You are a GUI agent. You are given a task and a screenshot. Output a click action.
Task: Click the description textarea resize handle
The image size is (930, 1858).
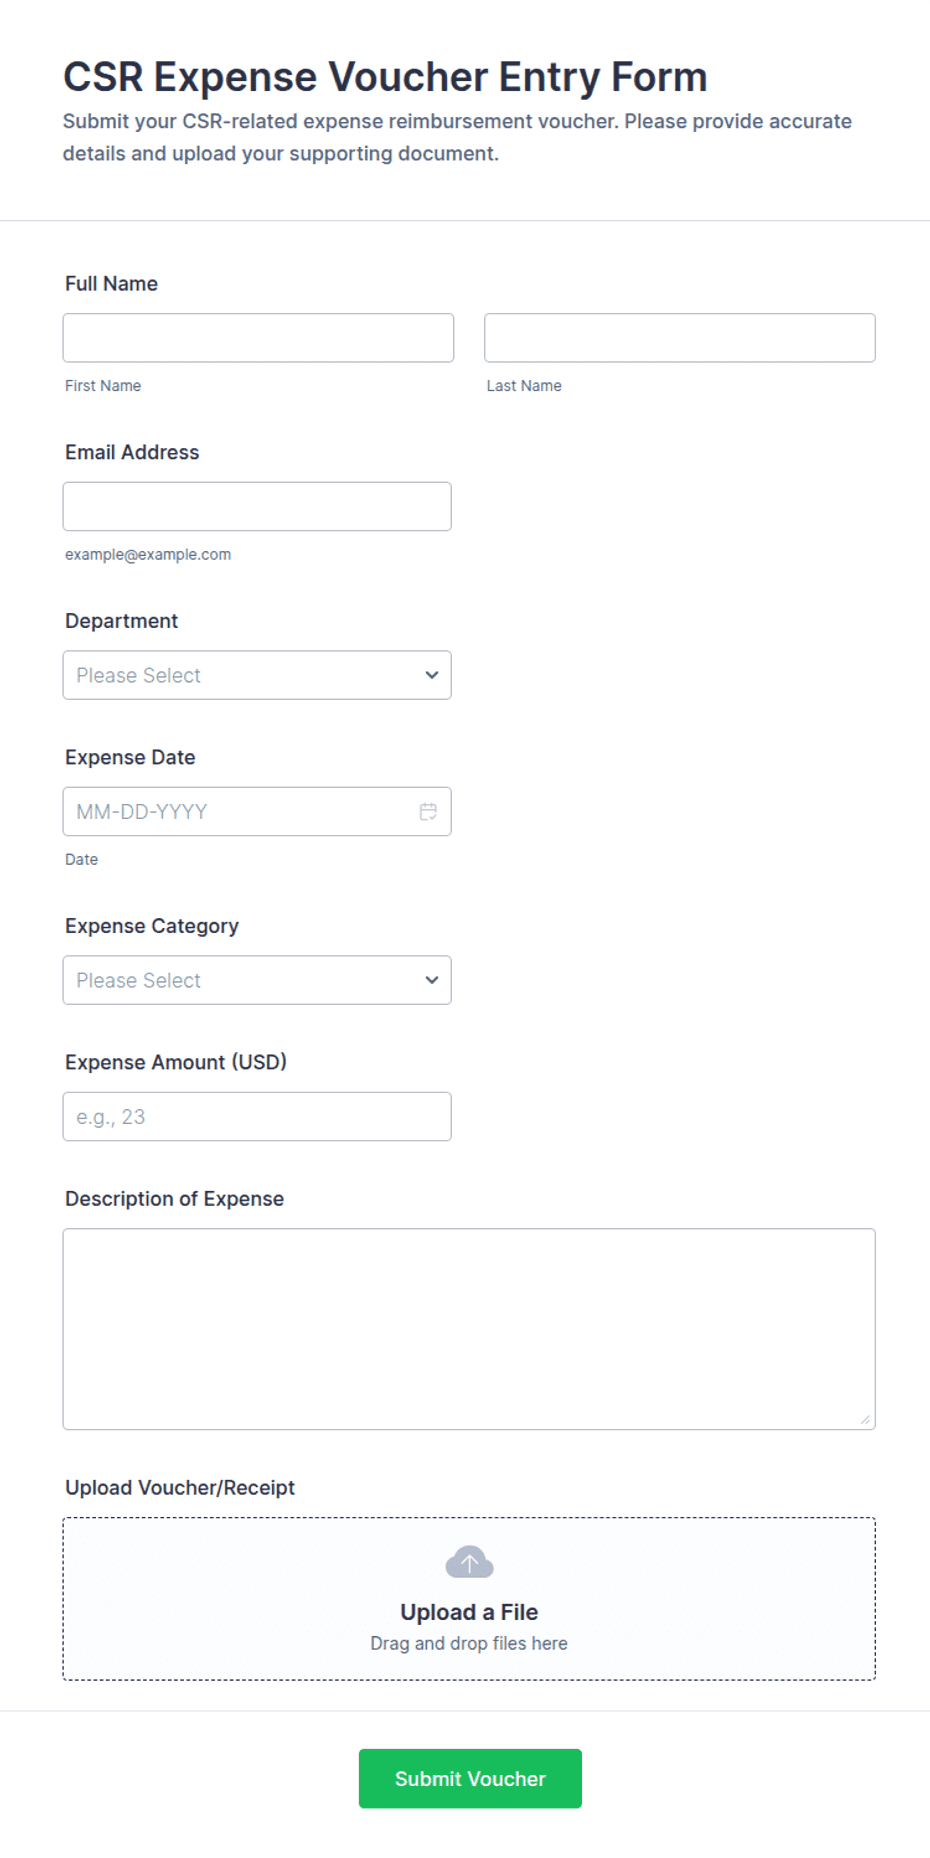pyautogui.click(x=865, y=1419)
